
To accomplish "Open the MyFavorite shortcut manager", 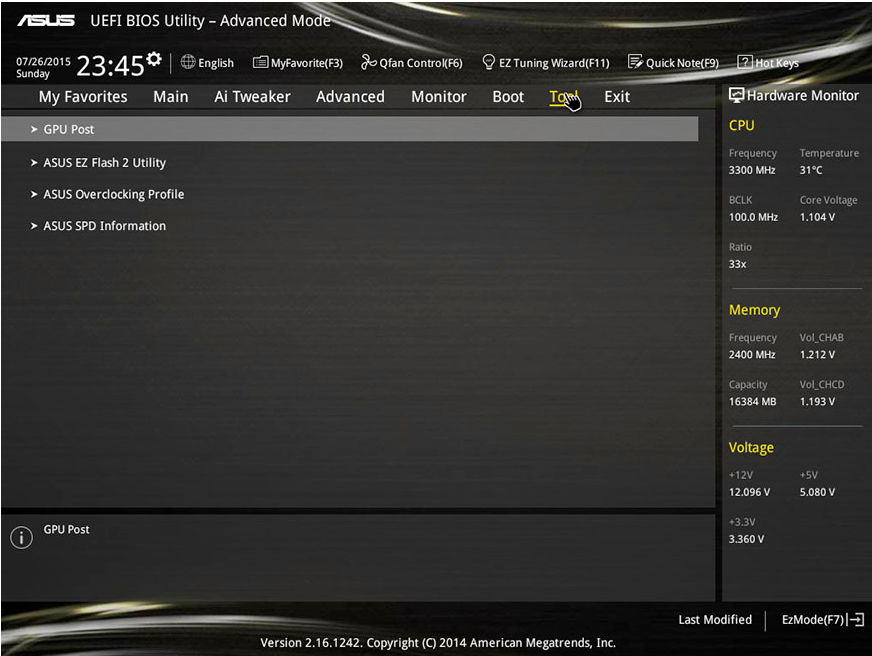I will (x=297, y=62).
